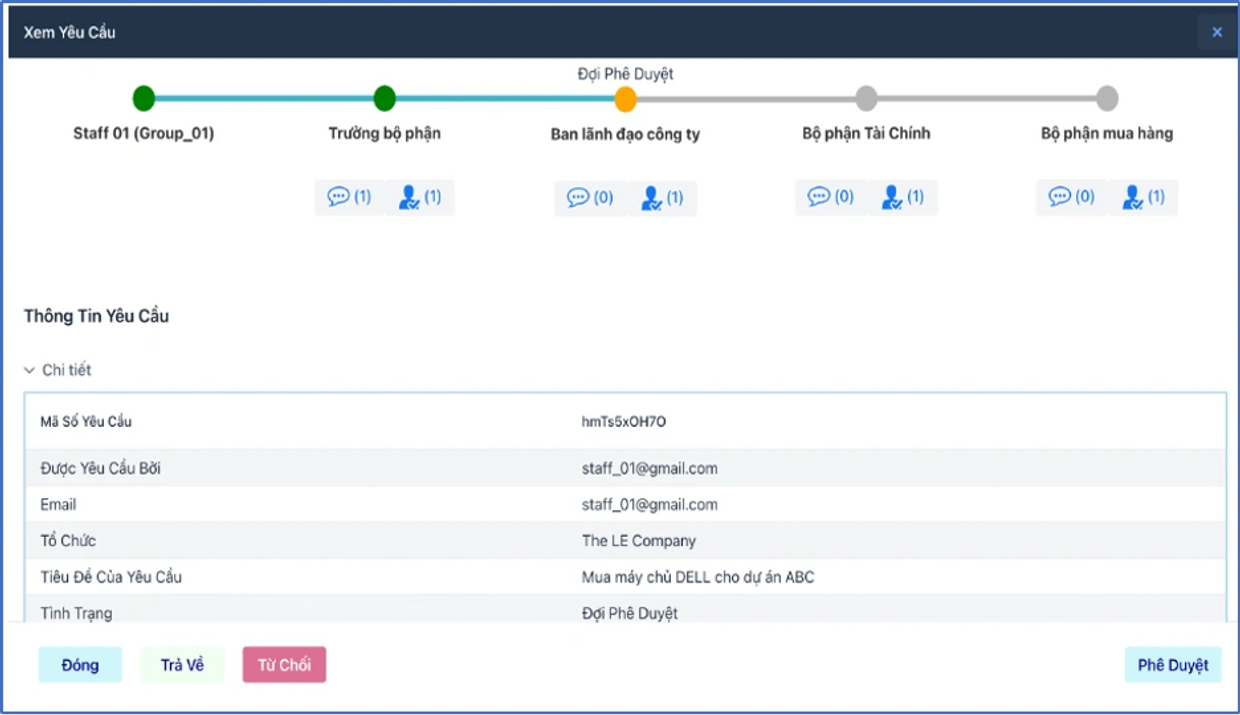The image size is (1240, 715).
Task: Open comments for Bộ phận mua hàng
Action: point(1072,197)
